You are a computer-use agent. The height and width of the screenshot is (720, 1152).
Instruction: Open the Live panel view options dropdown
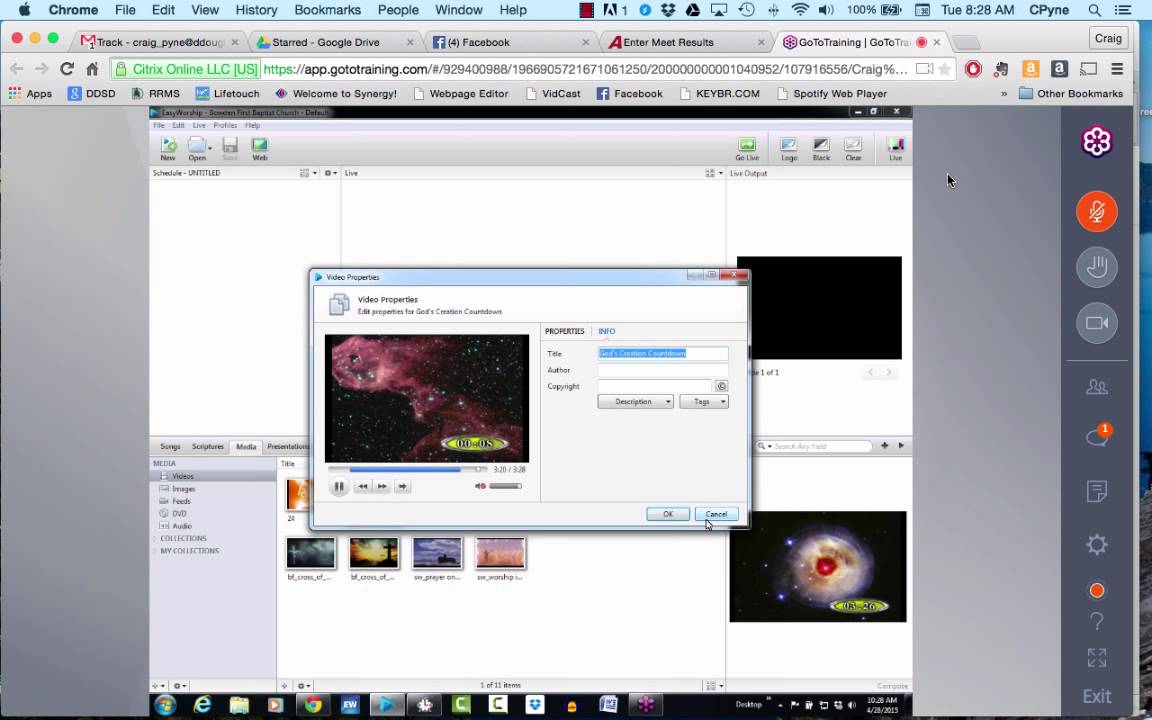click(713, 173)
